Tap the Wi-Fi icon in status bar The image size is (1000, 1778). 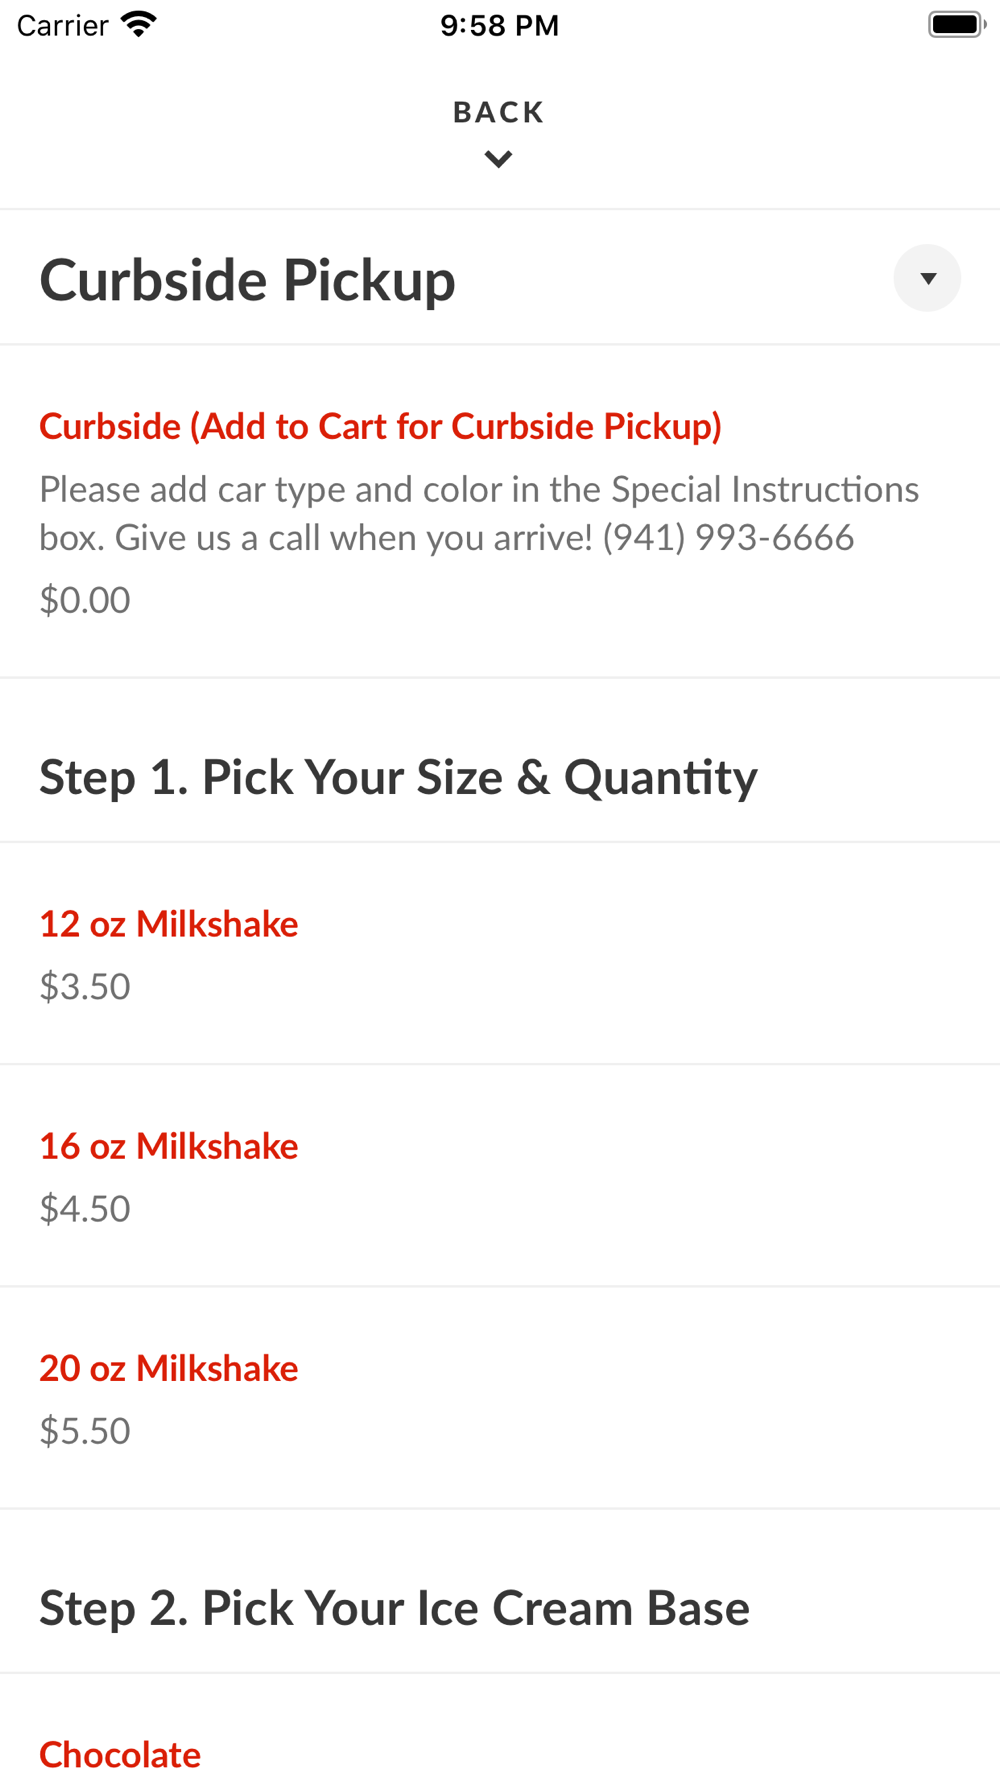[139, 24]
